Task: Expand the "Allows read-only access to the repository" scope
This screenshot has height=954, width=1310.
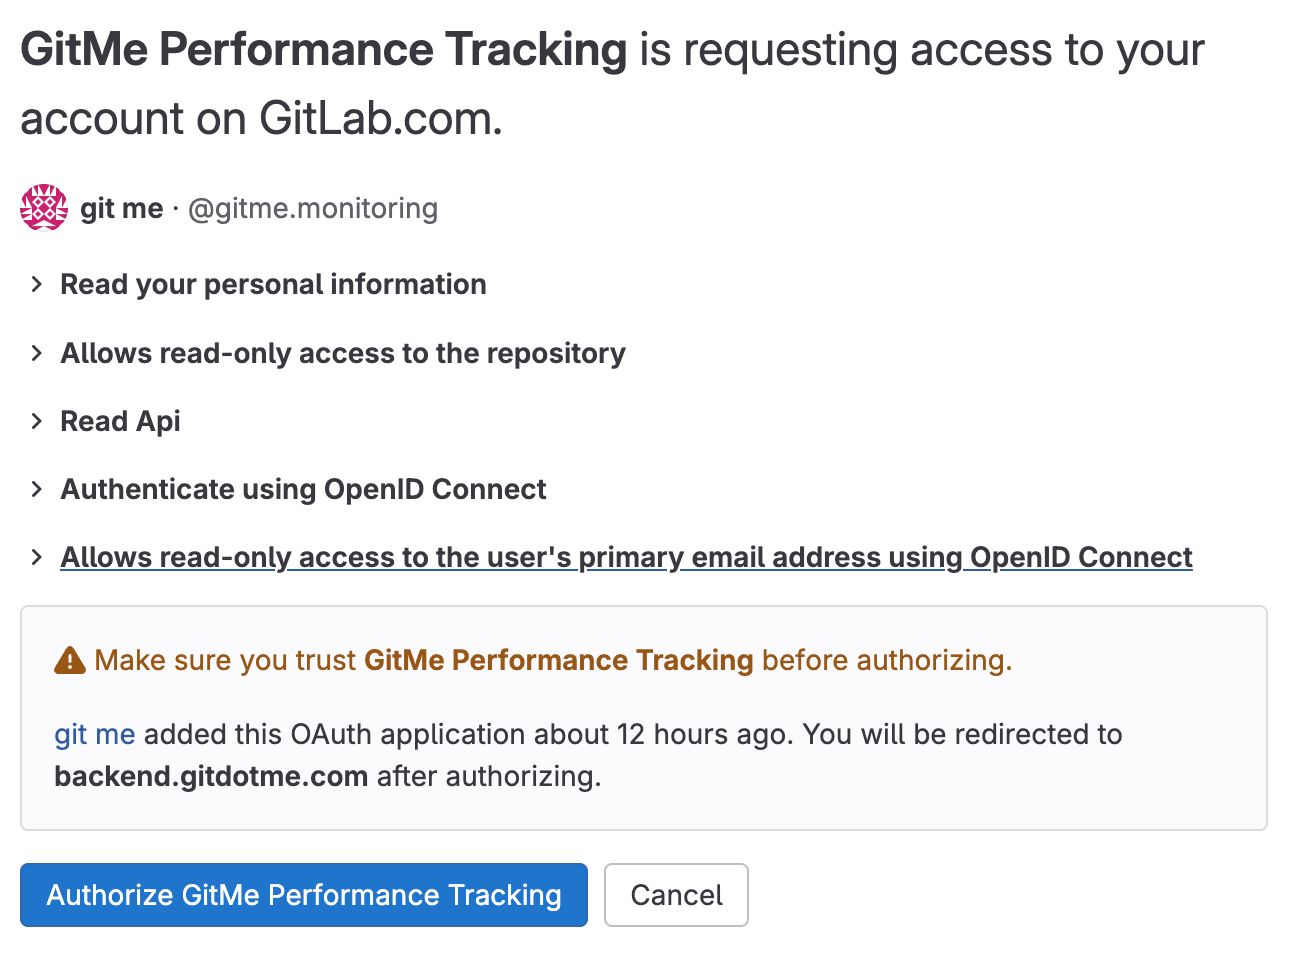Action: coord(343,353)
